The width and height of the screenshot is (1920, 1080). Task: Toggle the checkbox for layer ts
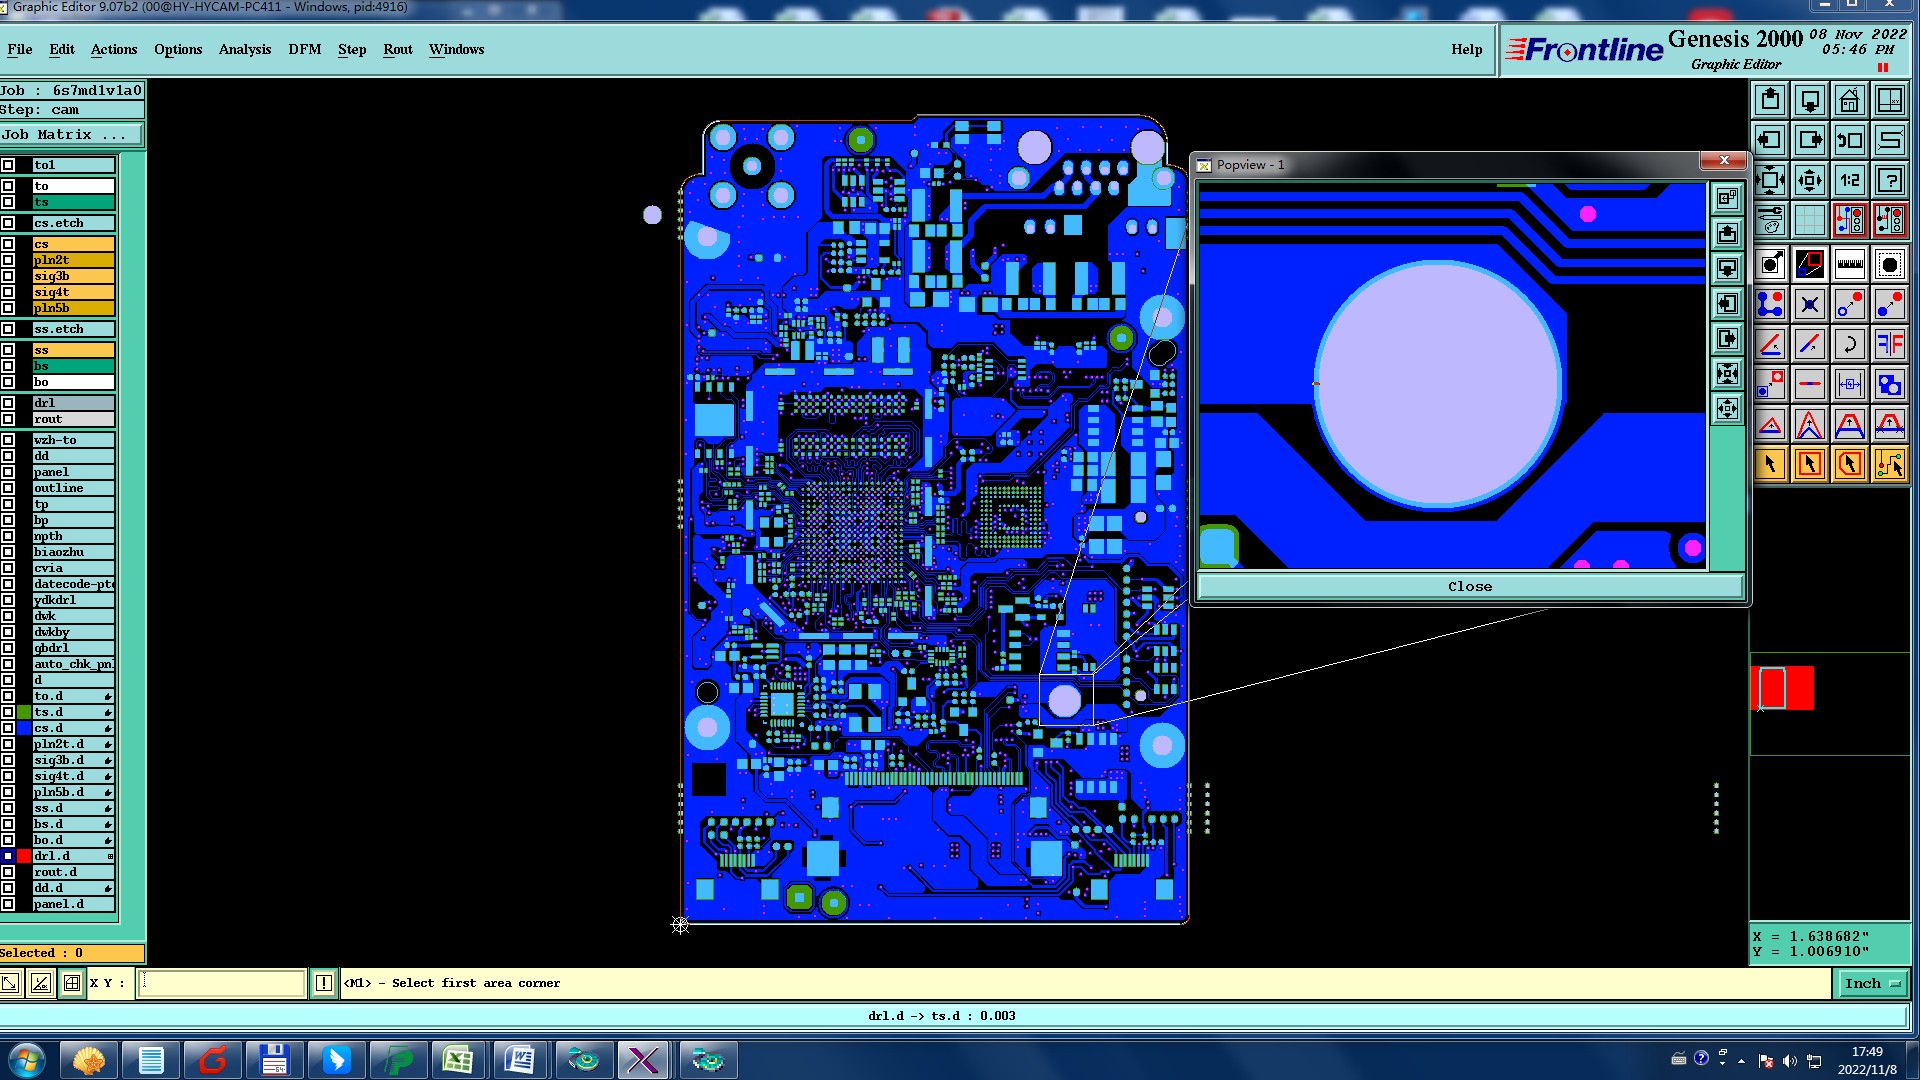tap(8, 202)
